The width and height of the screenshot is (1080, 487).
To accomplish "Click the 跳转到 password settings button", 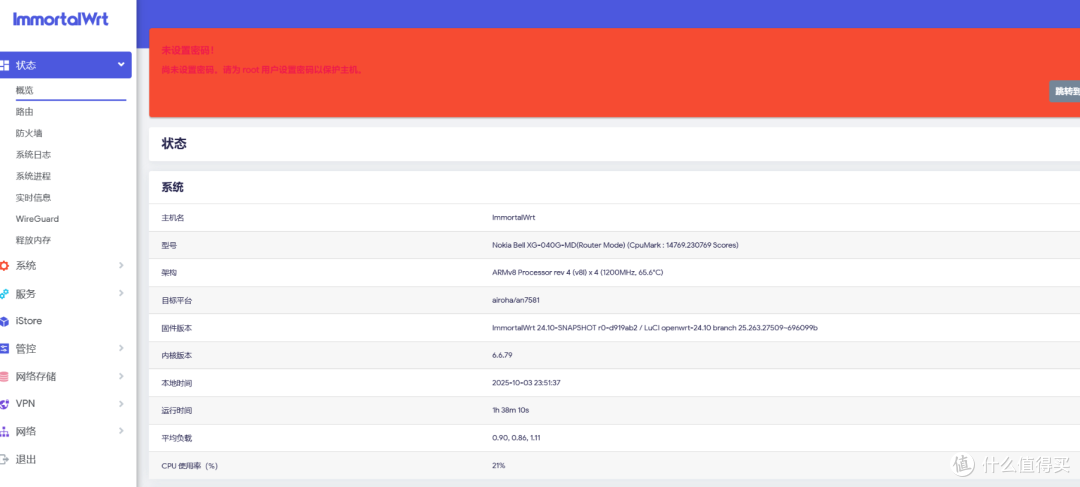I will pos(1065,91).
